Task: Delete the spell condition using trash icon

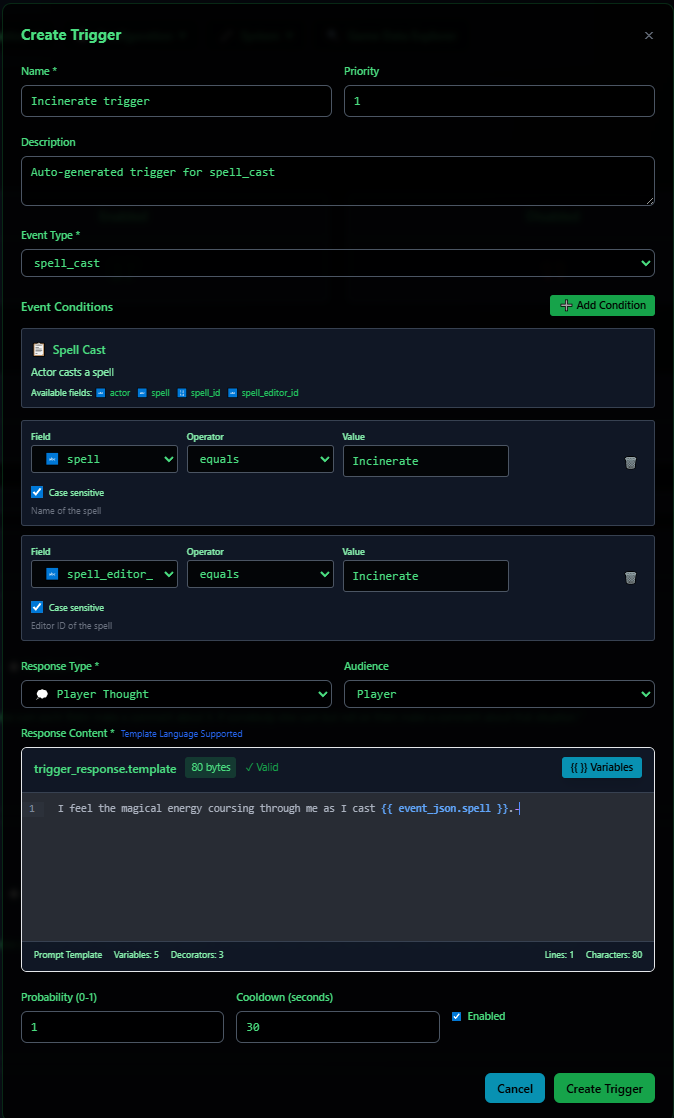Action: click(x=630, y=463)
